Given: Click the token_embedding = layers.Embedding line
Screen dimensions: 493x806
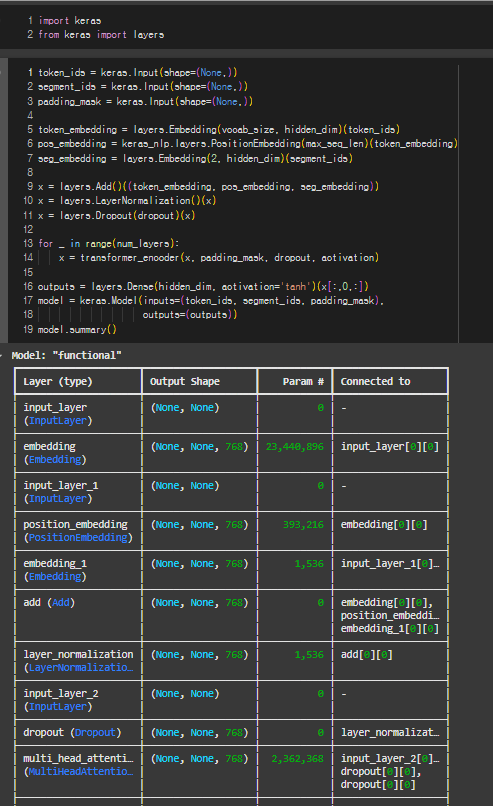Looking at the screenshot, I should coord(219,129).
